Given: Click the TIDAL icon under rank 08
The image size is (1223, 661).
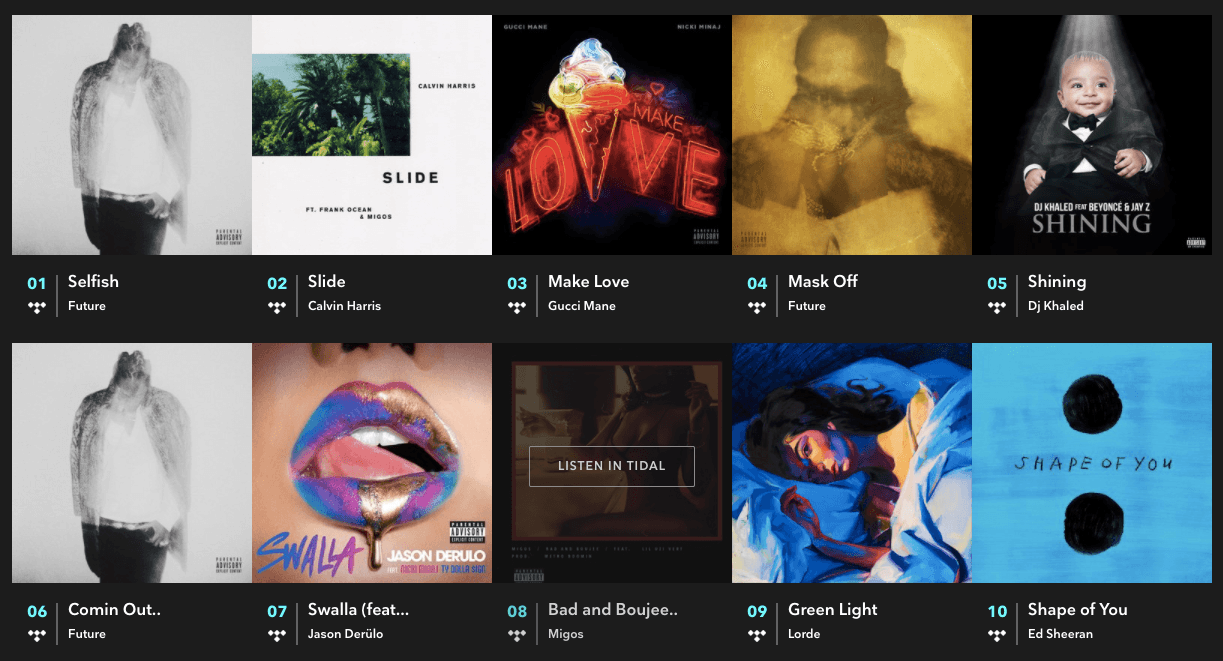Looking at the screenshot, I should tap(517, 634).
